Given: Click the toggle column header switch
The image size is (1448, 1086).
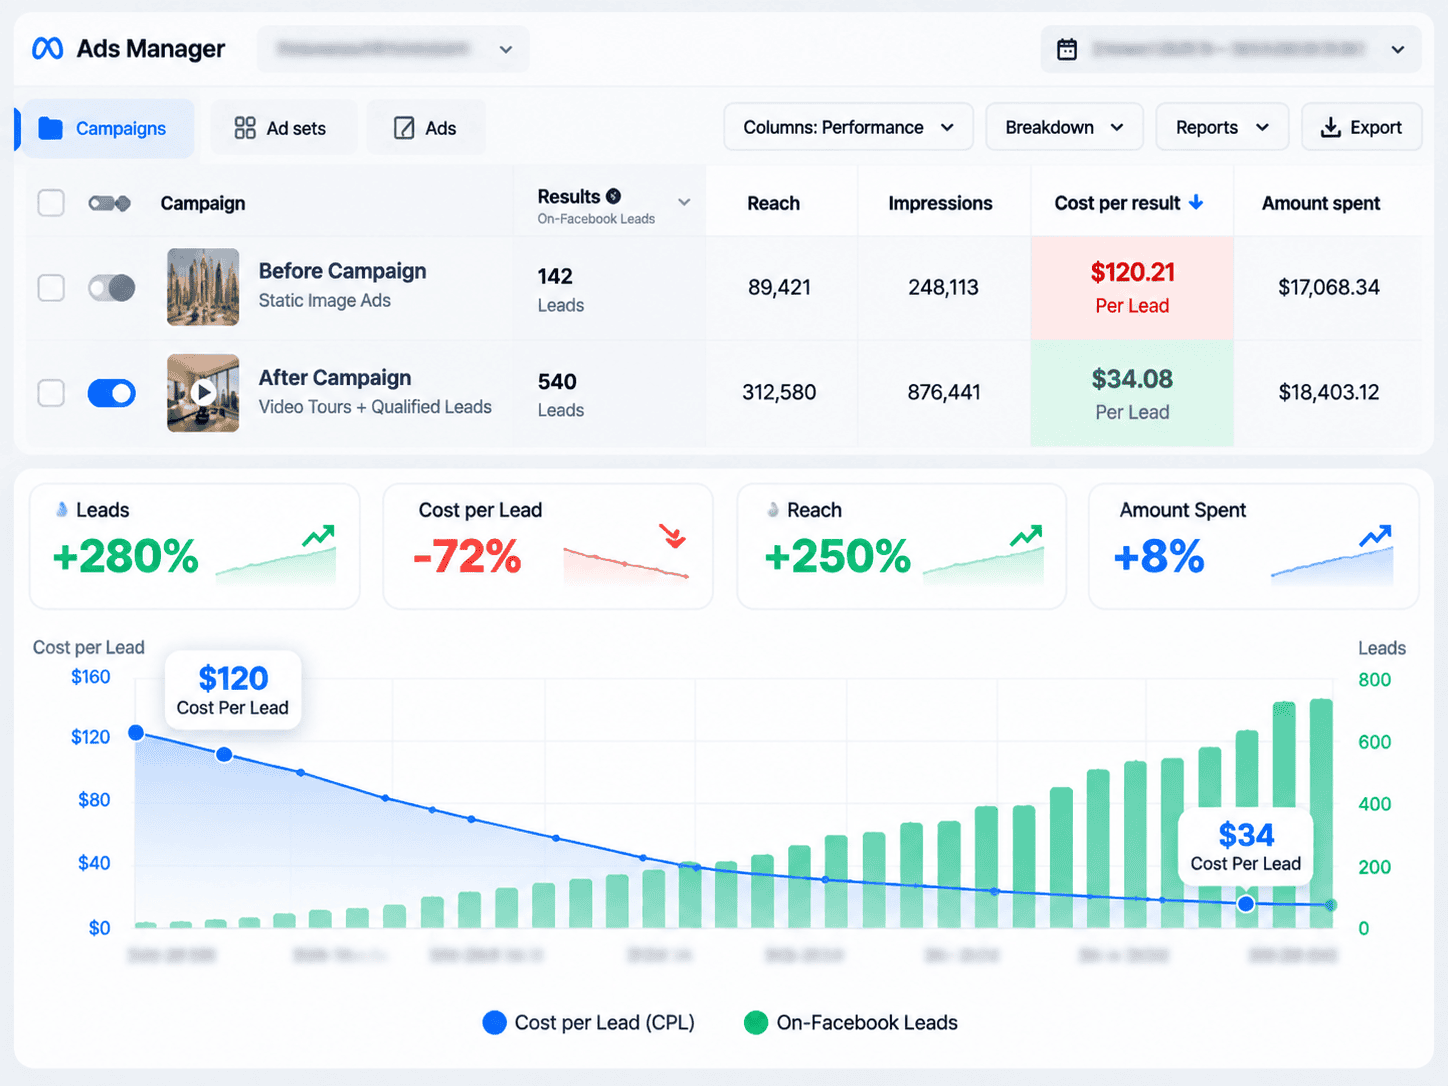Looking at the screenshot, I should (109, 204).
